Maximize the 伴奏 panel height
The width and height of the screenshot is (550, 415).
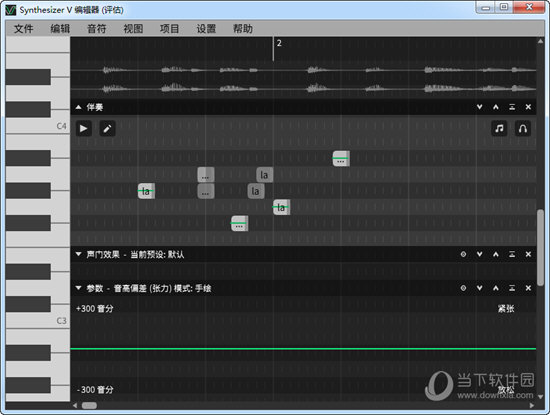(512, 107)
